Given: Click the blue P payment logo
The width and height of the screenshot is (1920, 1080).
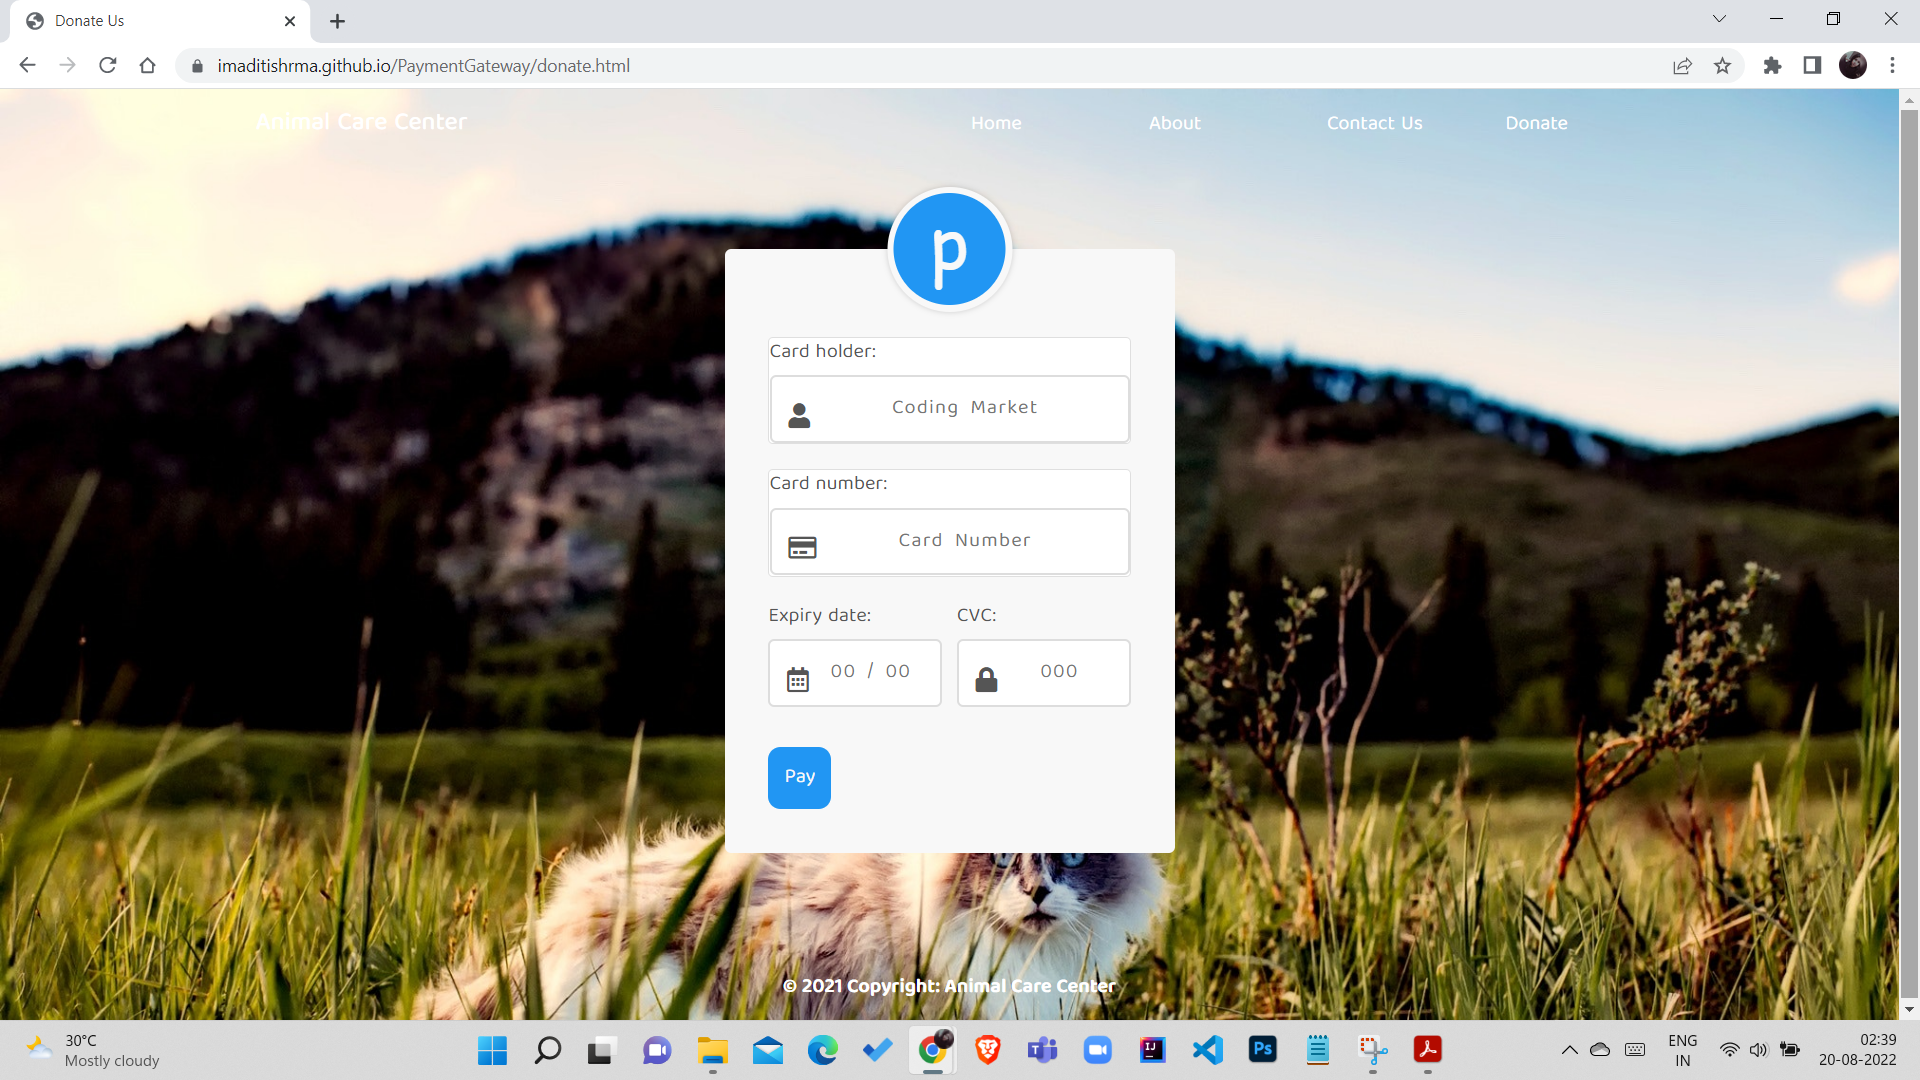Looking at the screenshot, I should point(949,249).
